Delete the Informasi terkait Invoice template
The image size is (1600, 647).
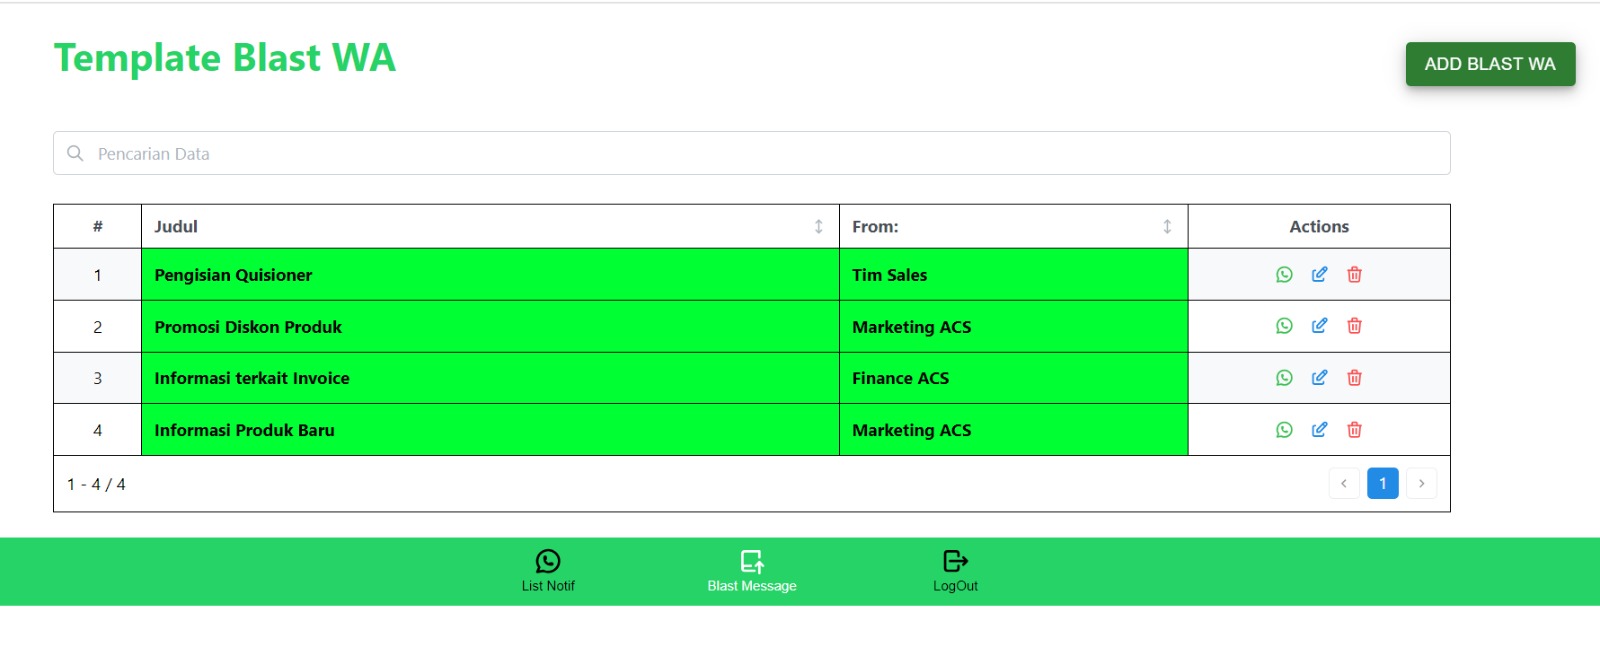(1354, 378)
